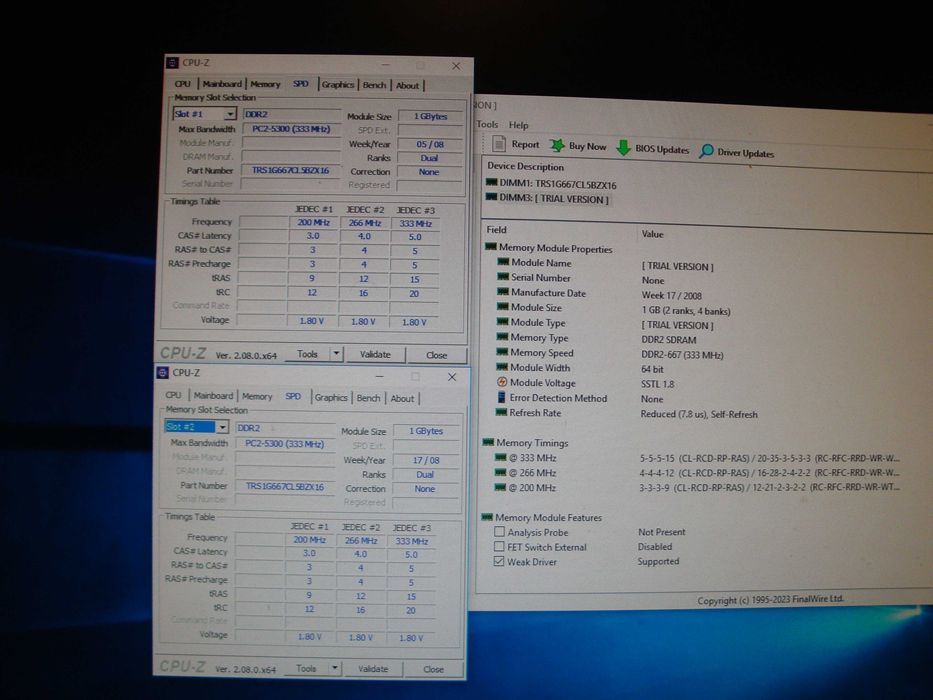
Task: Select the Memory Type row
Action: [596, 339]
